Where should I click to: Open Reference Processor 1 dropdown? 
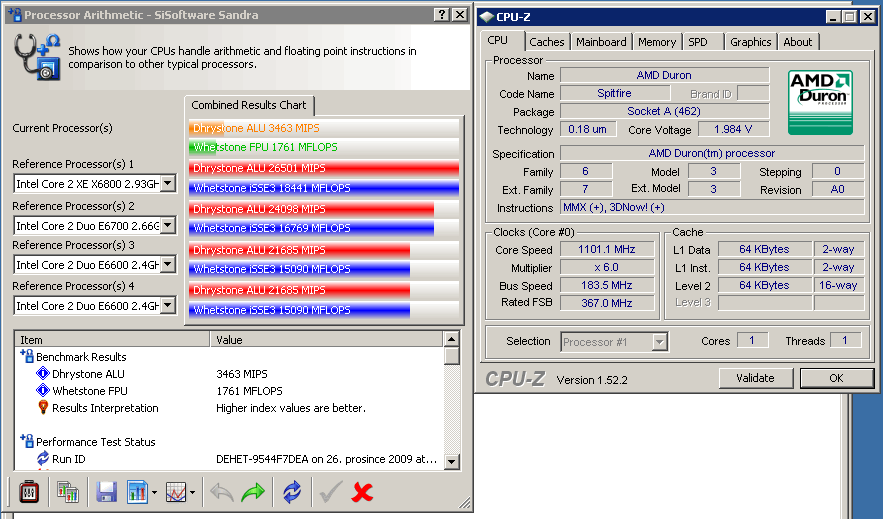(167, 184)
